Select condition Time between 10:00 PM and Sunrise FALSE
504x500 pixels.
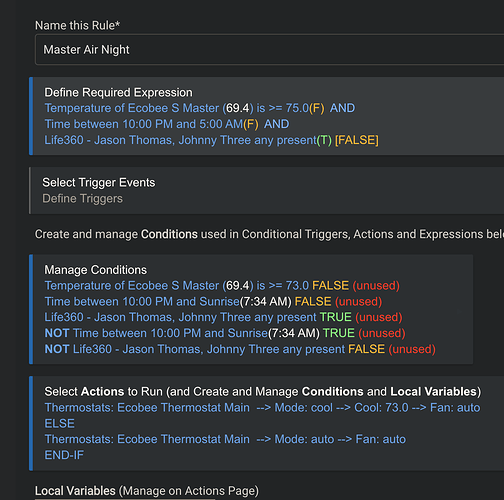point(213,301)
